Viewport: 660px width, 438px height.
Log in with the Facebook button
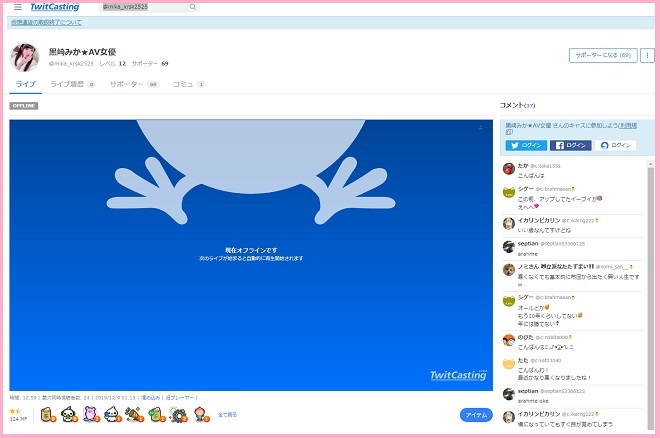point(570,145)
